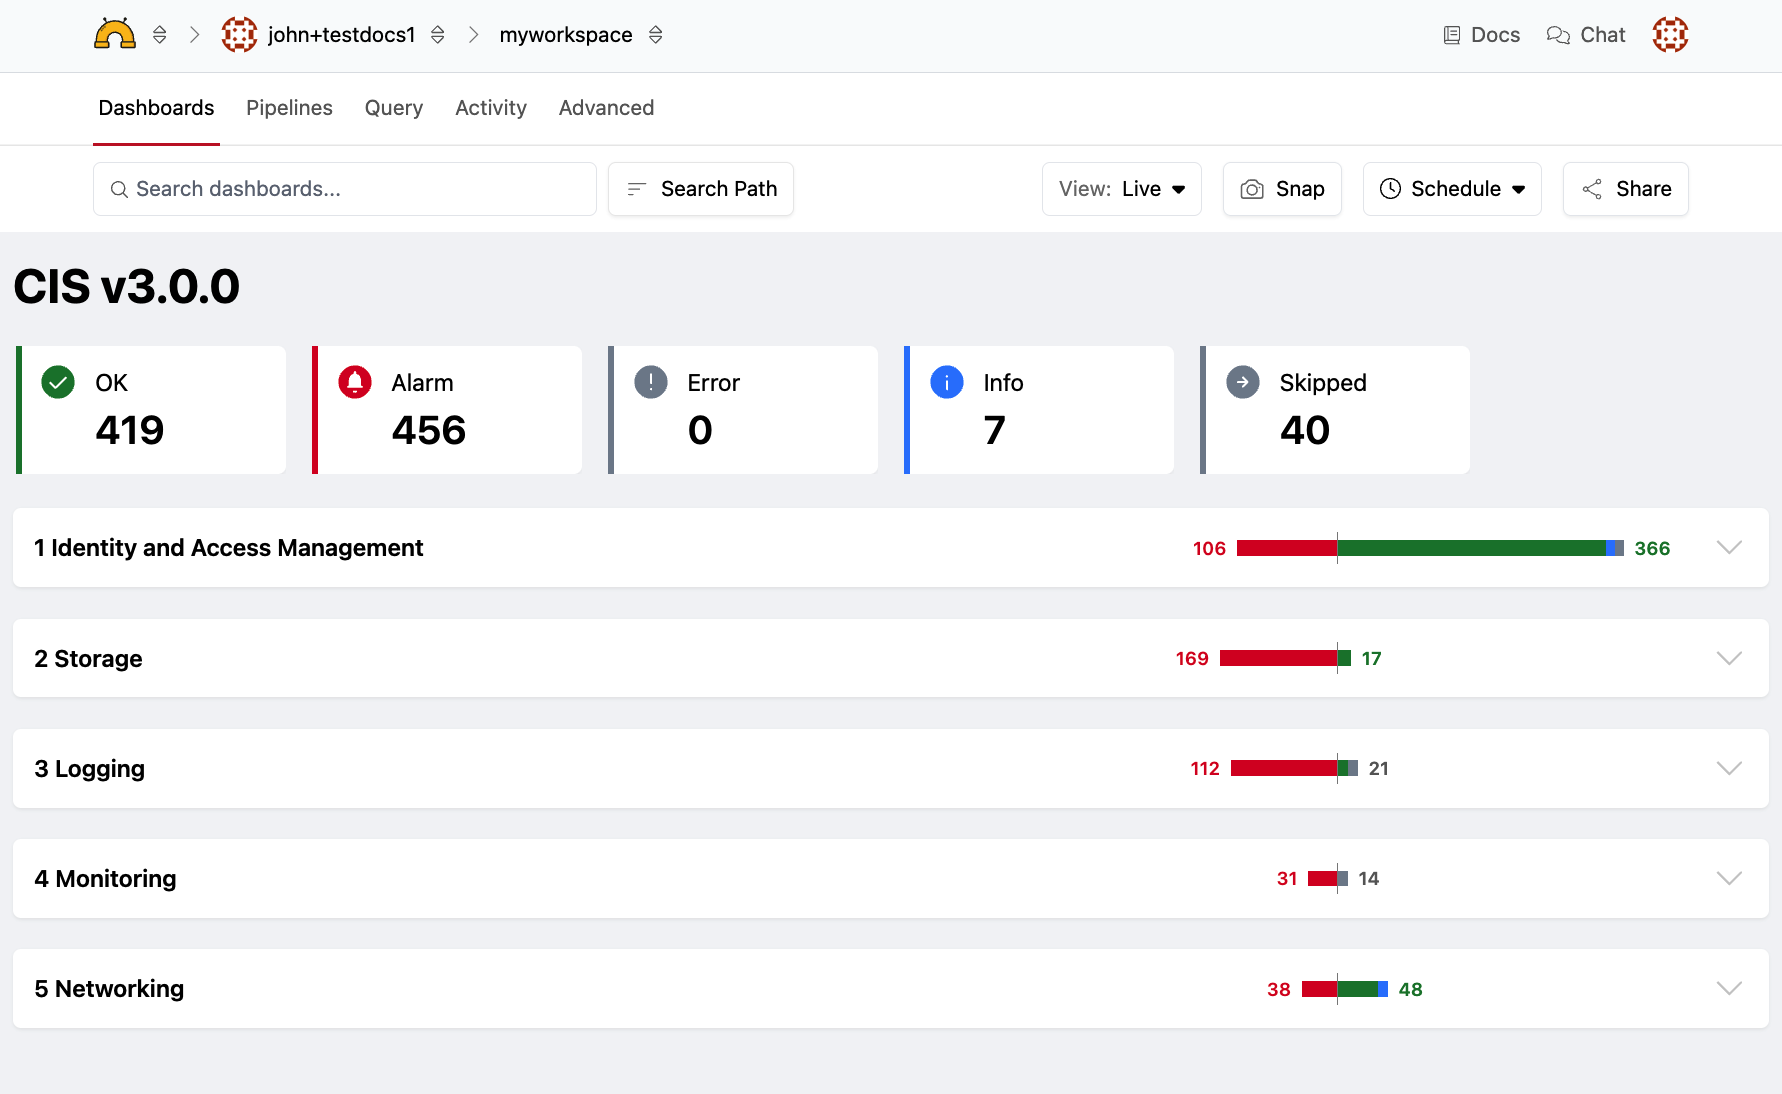Click the Search dashboards input field
Image resolution: width=1782 pixels, height=1094 pixels.
click(x=345, y=189)
